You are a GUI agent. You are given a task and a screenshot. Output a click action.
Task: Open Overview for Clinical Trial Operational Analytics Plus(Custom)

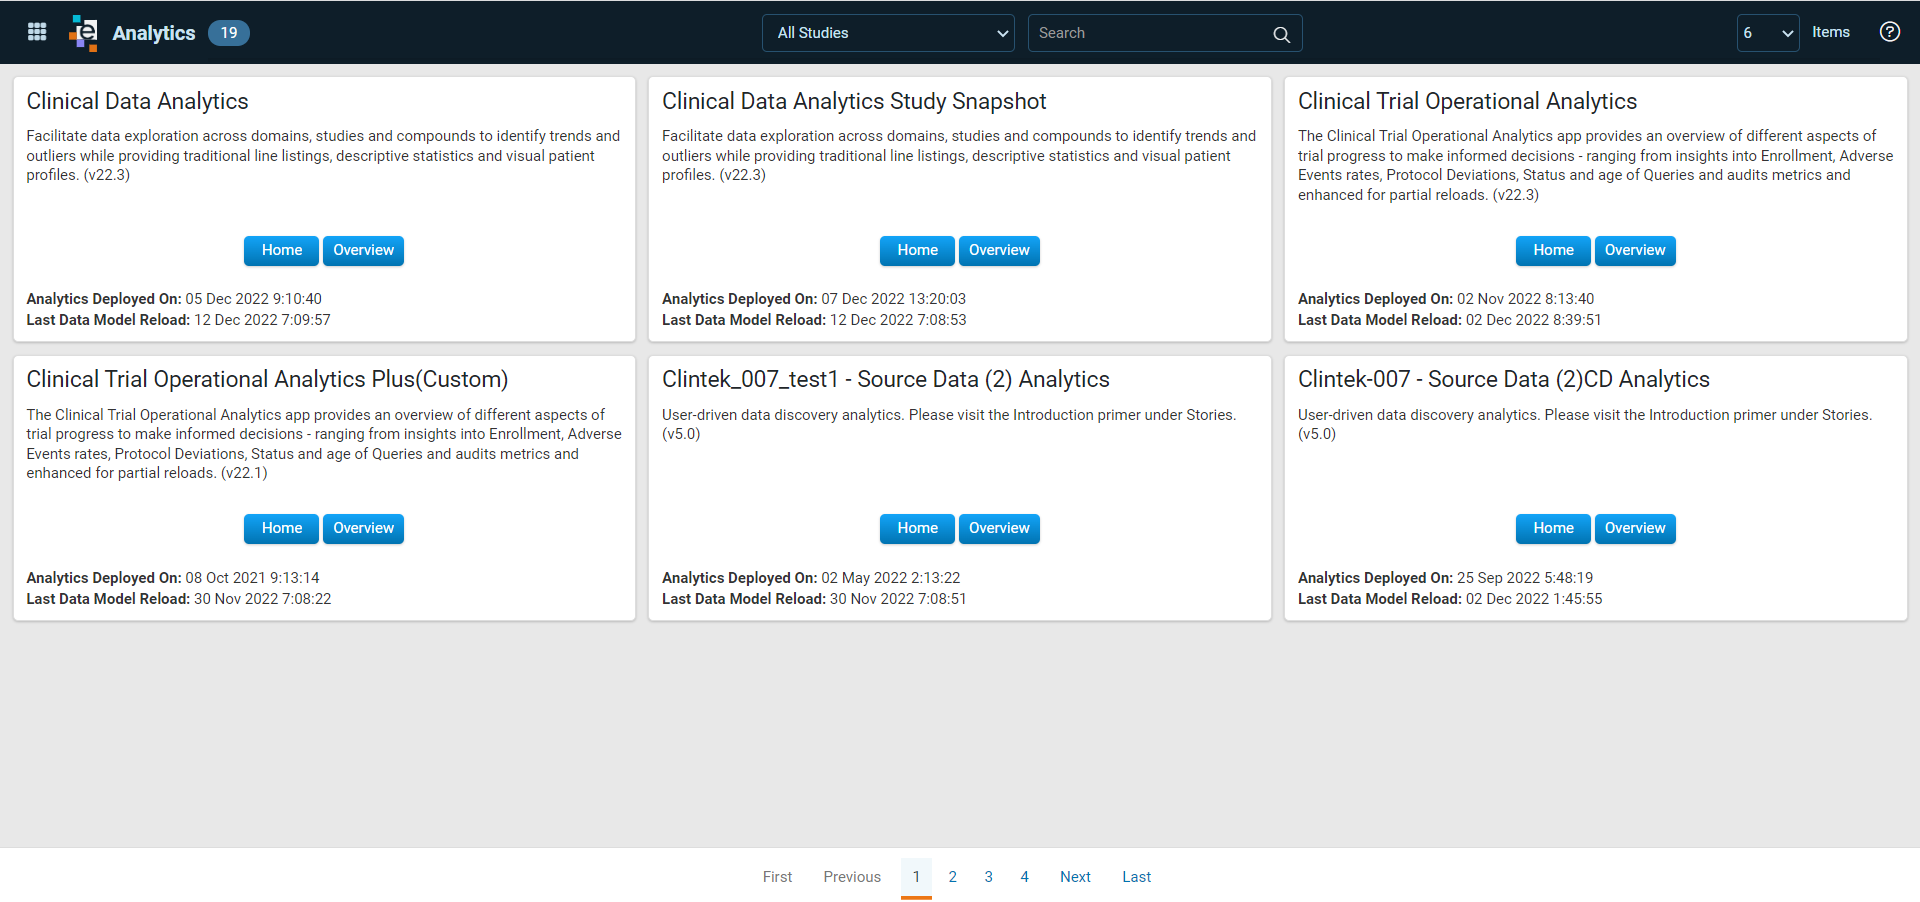(x=363, y=528)
